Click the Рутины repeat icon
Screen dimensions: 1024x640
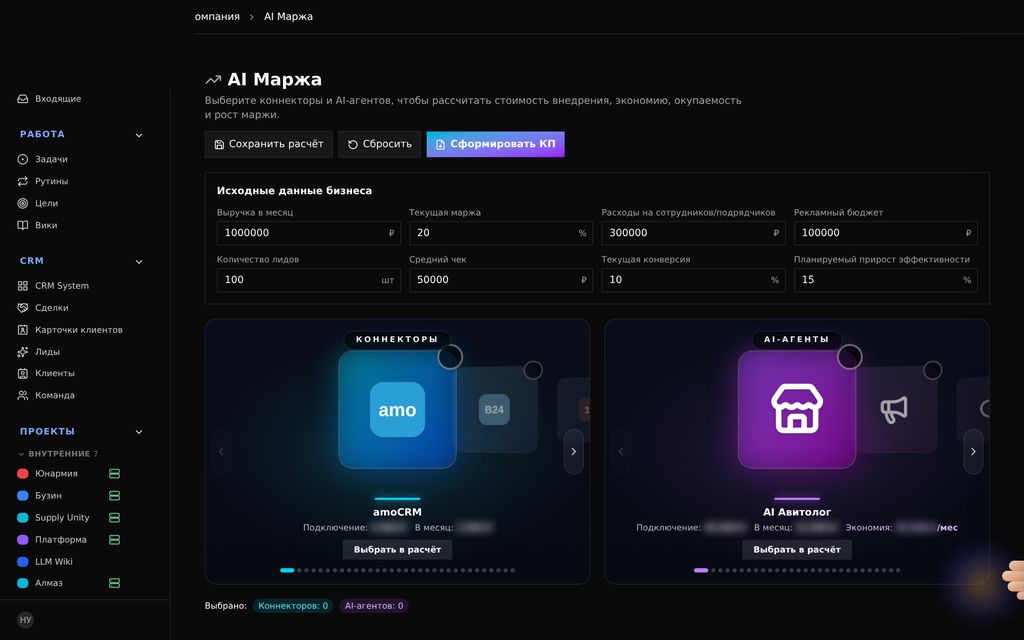(23, 181)
